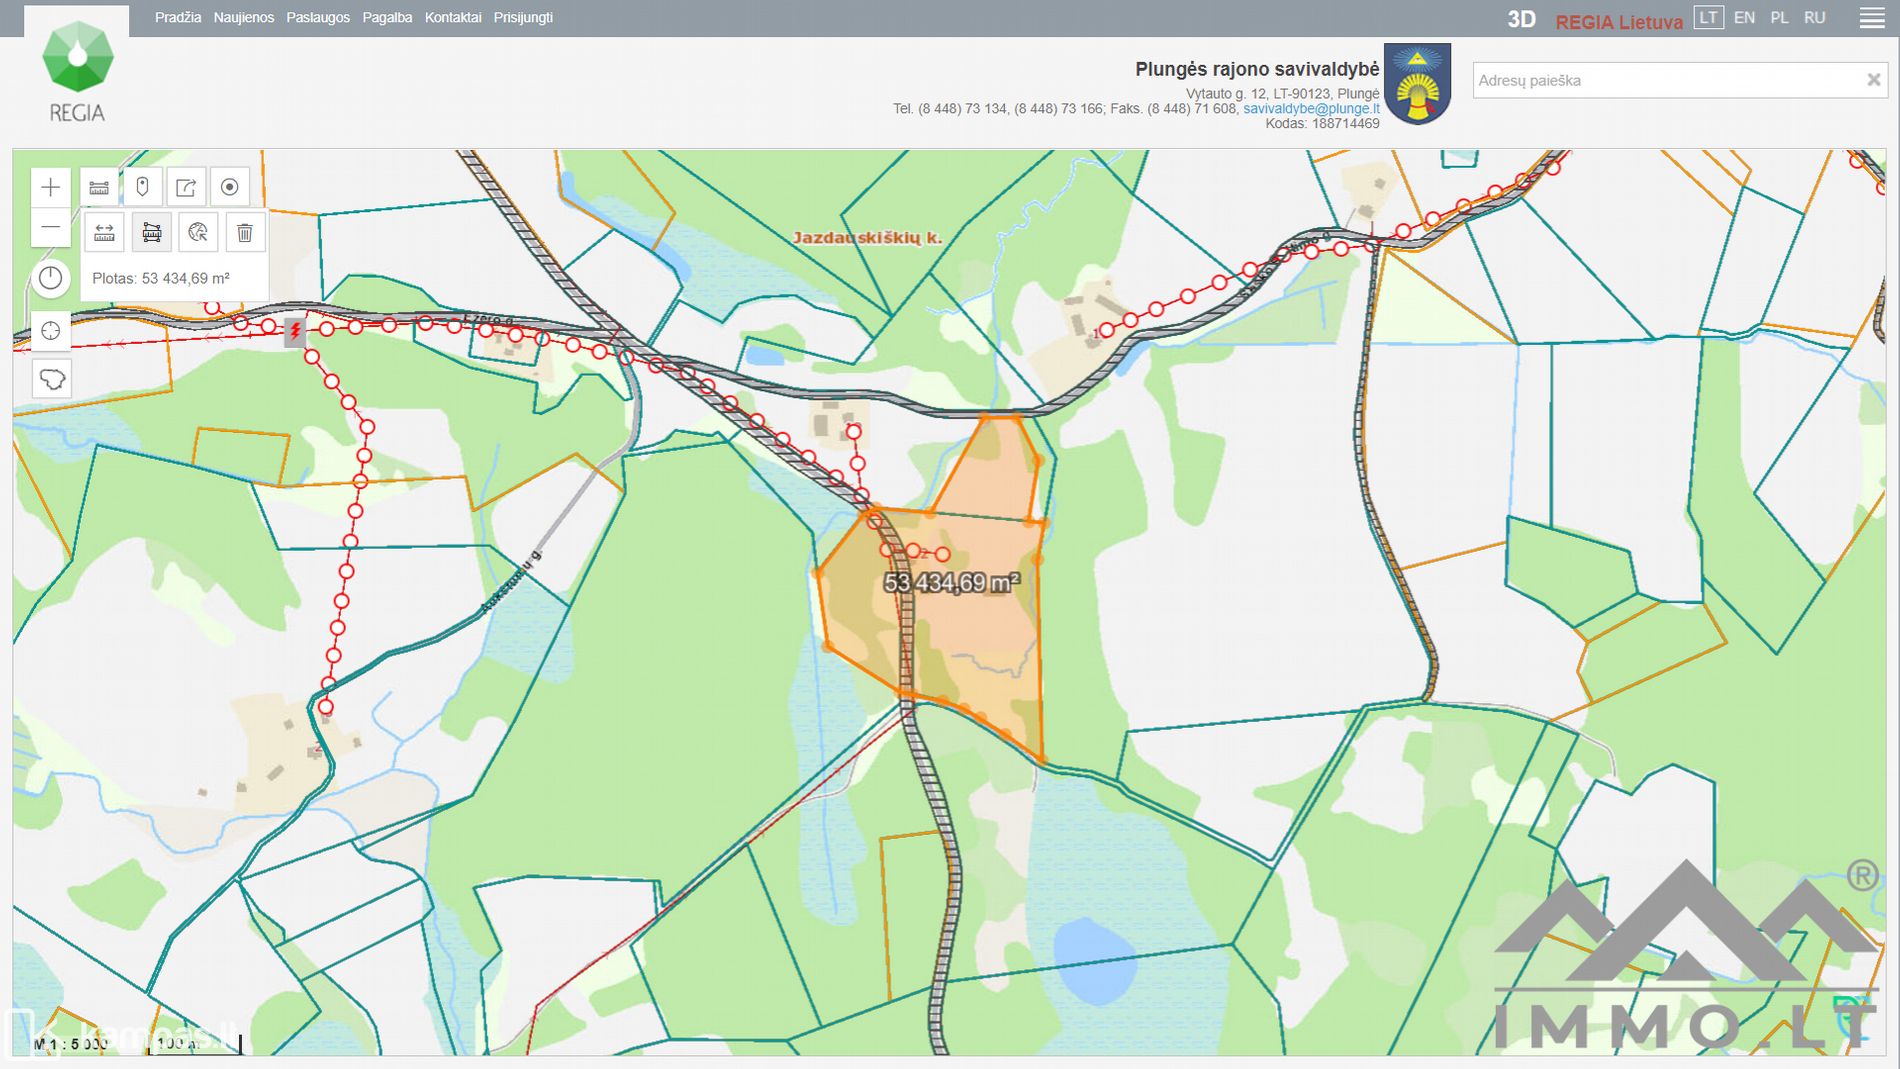Switch language to PL
Image resolution: width=1900 pixels, height=1069 pixels.
coord(1779,18)
